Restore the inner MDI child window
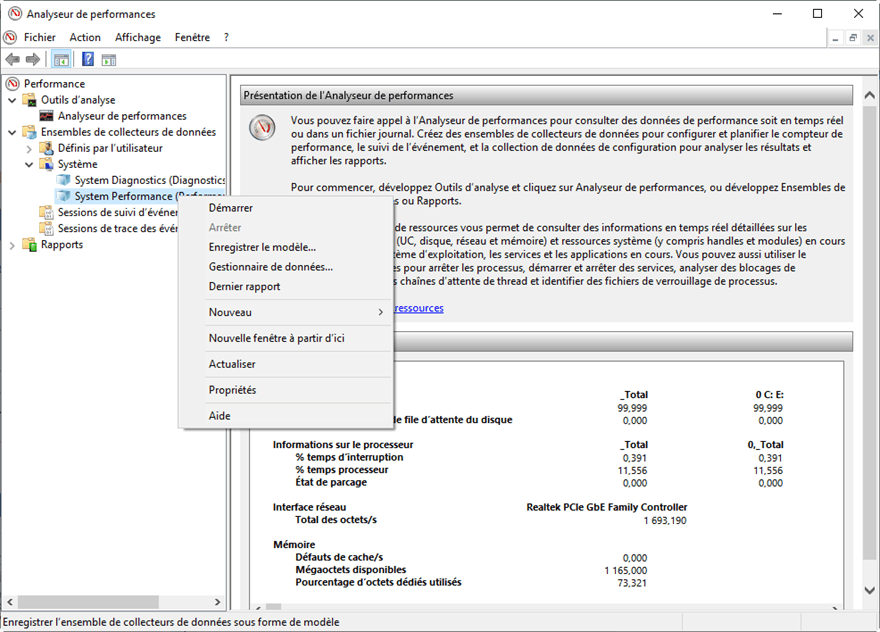The image size is (880, 632). click(852, 38)
